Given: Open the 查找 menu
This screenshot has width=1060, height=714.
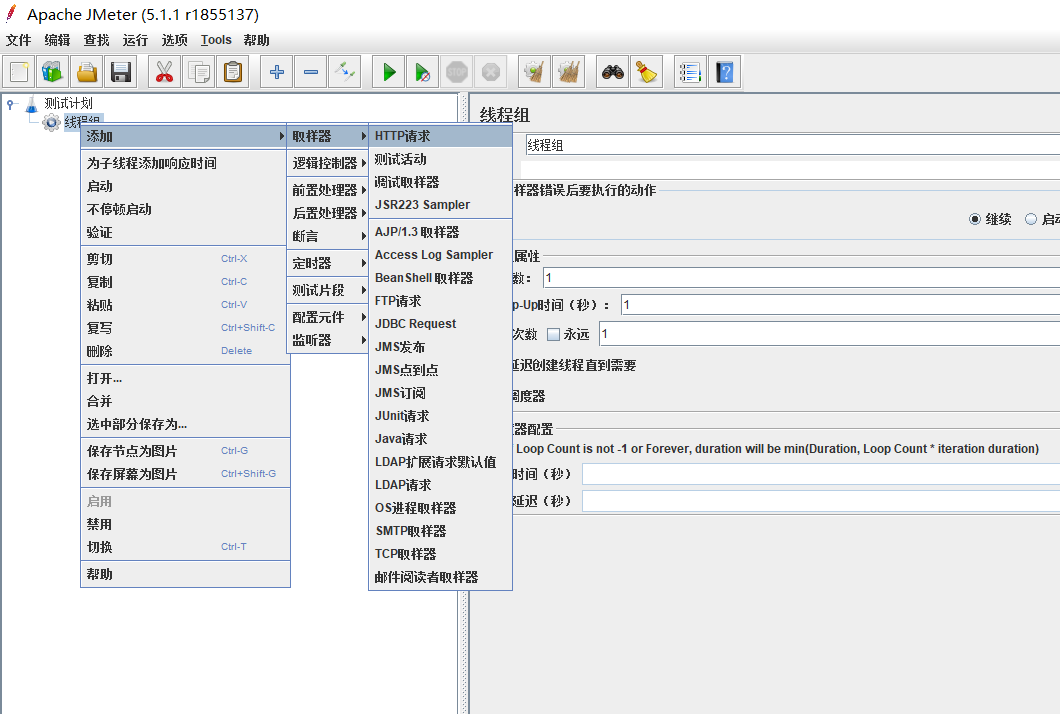Looking at the screenshot, I should pos(97,40).
